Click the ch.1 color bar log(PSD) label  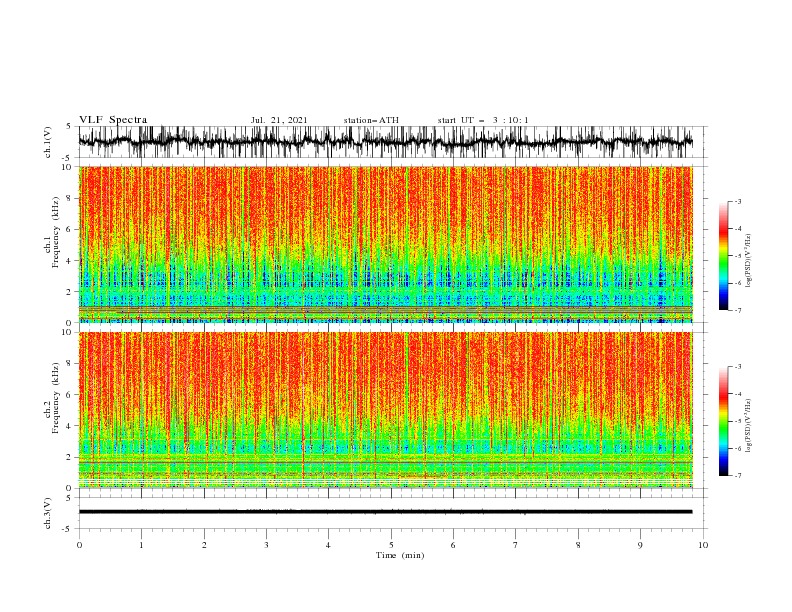click(x=749, y=261)
